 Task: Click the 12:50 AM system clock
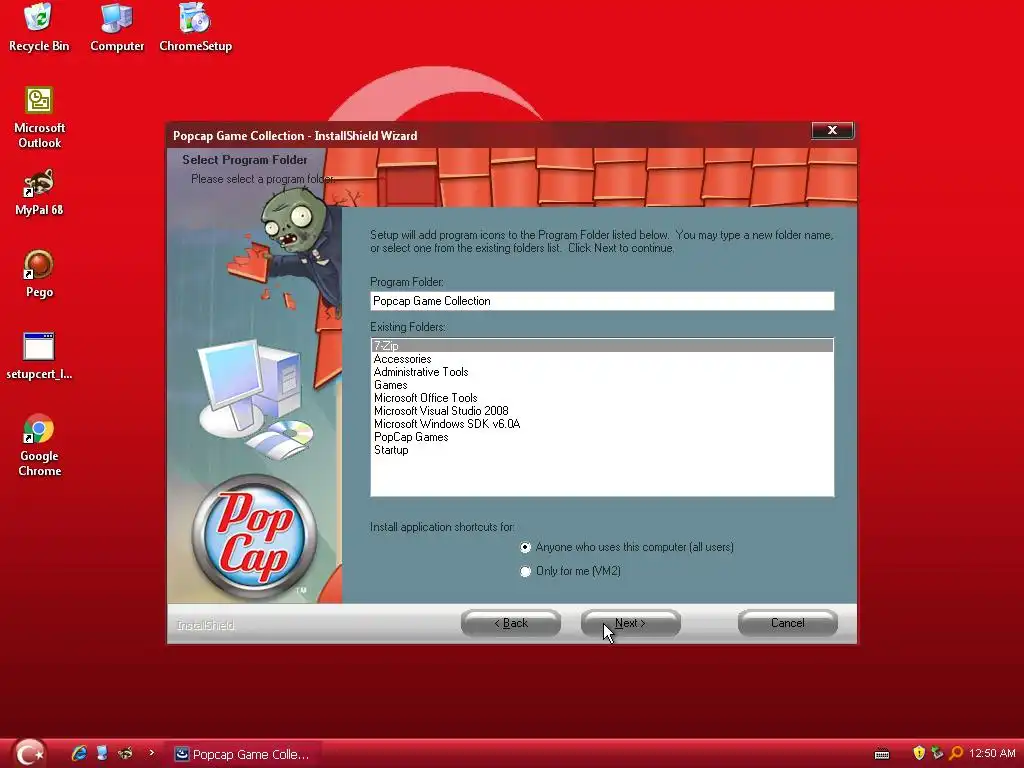(992, 753)
